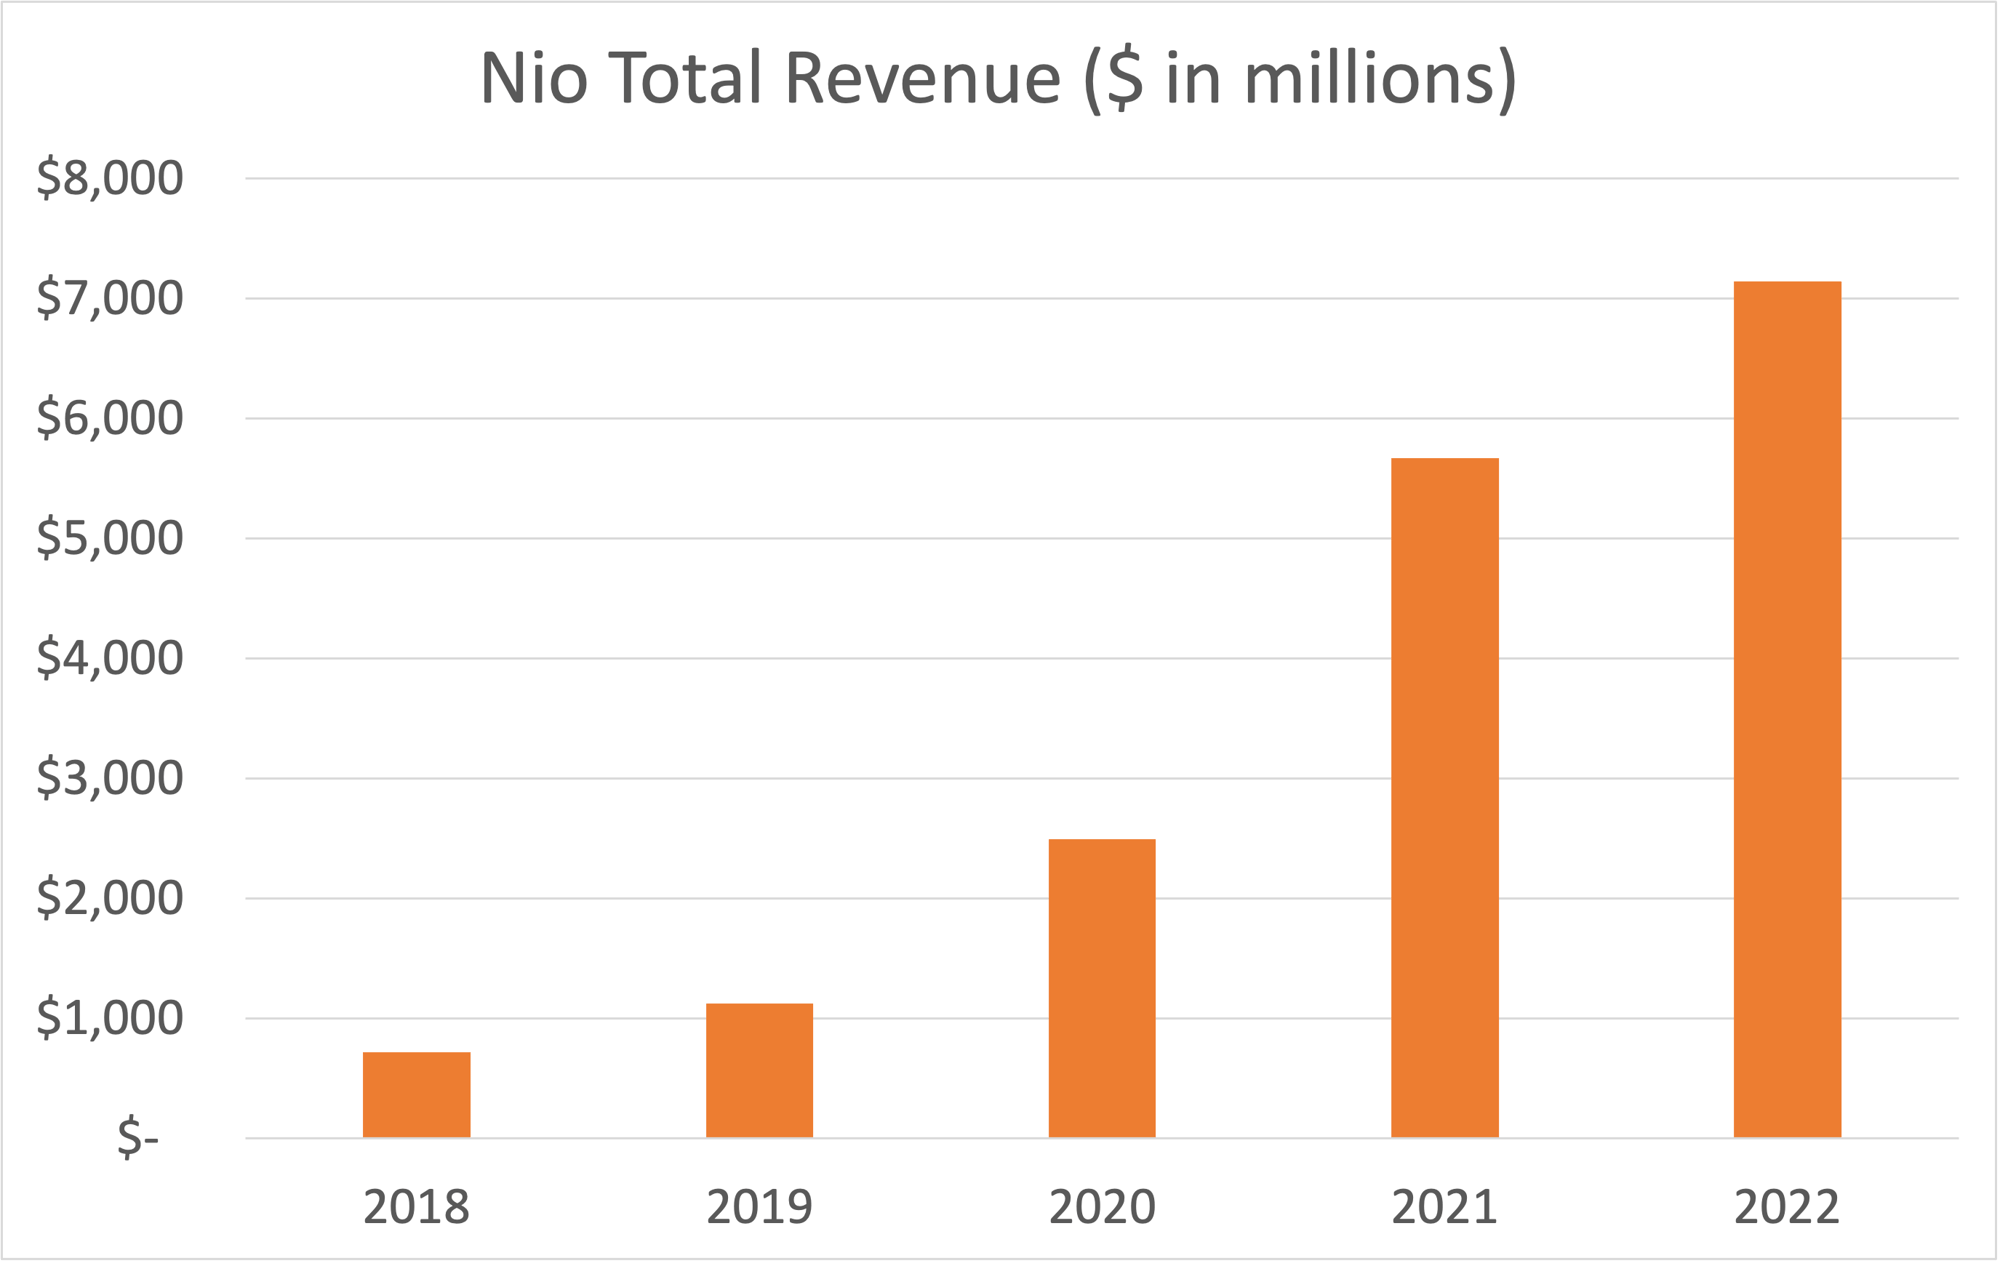Click the 2019 x-axis label
Image resolution: width=2000 pixels, height=1266 pixels.
[759, 1207]
